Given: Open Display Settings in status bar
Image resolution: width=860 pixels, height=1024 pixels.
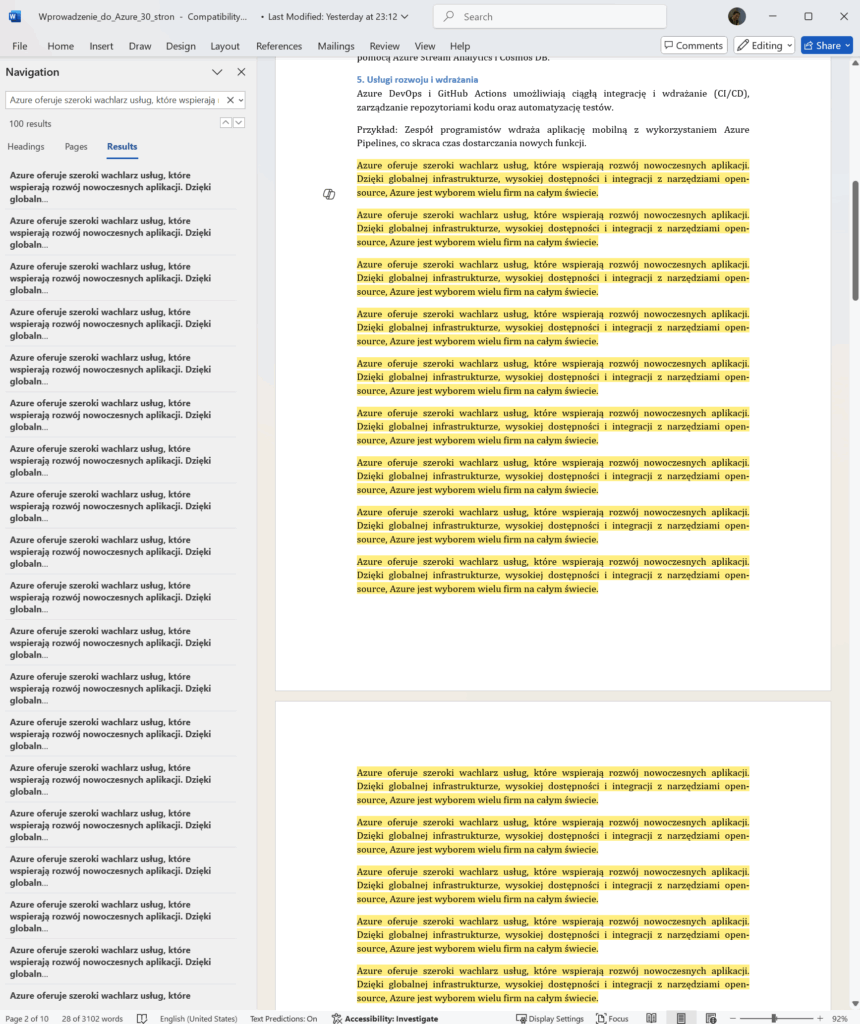Looking at the screenshot, I should coord(550,1018).
